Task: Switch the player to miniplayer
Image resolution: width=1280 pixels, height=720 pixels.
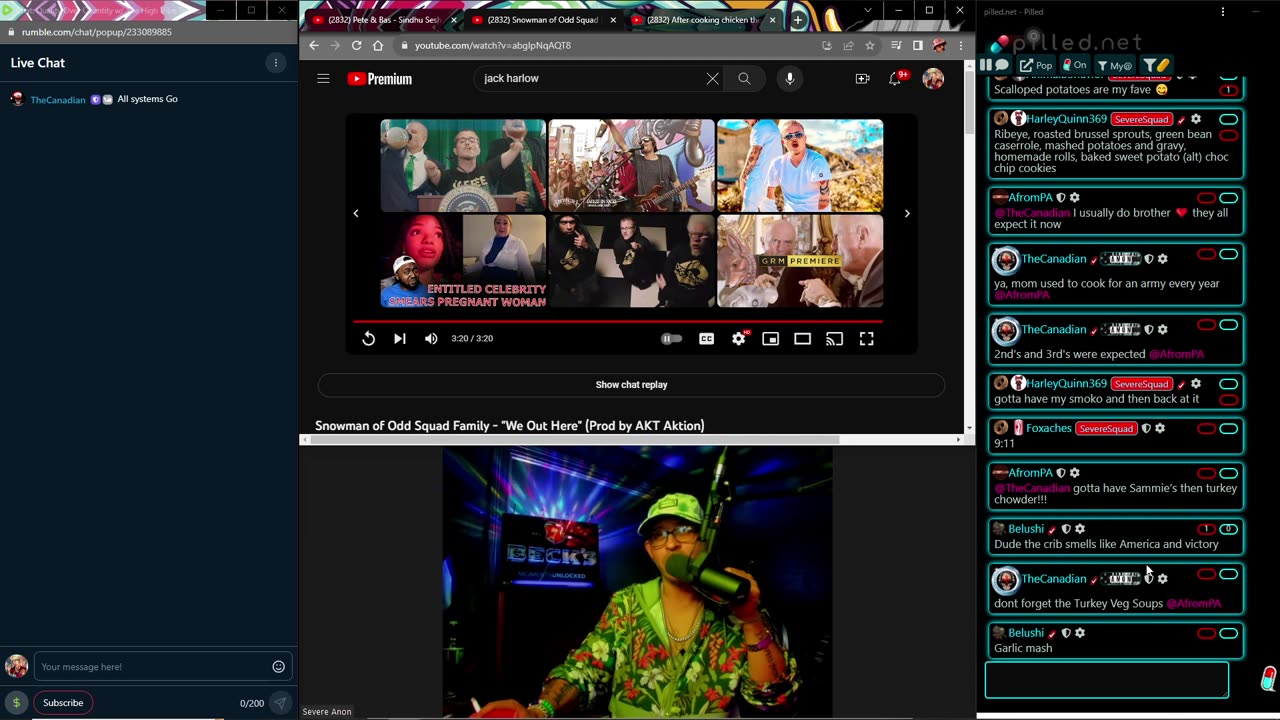Action: pos(770,339)
